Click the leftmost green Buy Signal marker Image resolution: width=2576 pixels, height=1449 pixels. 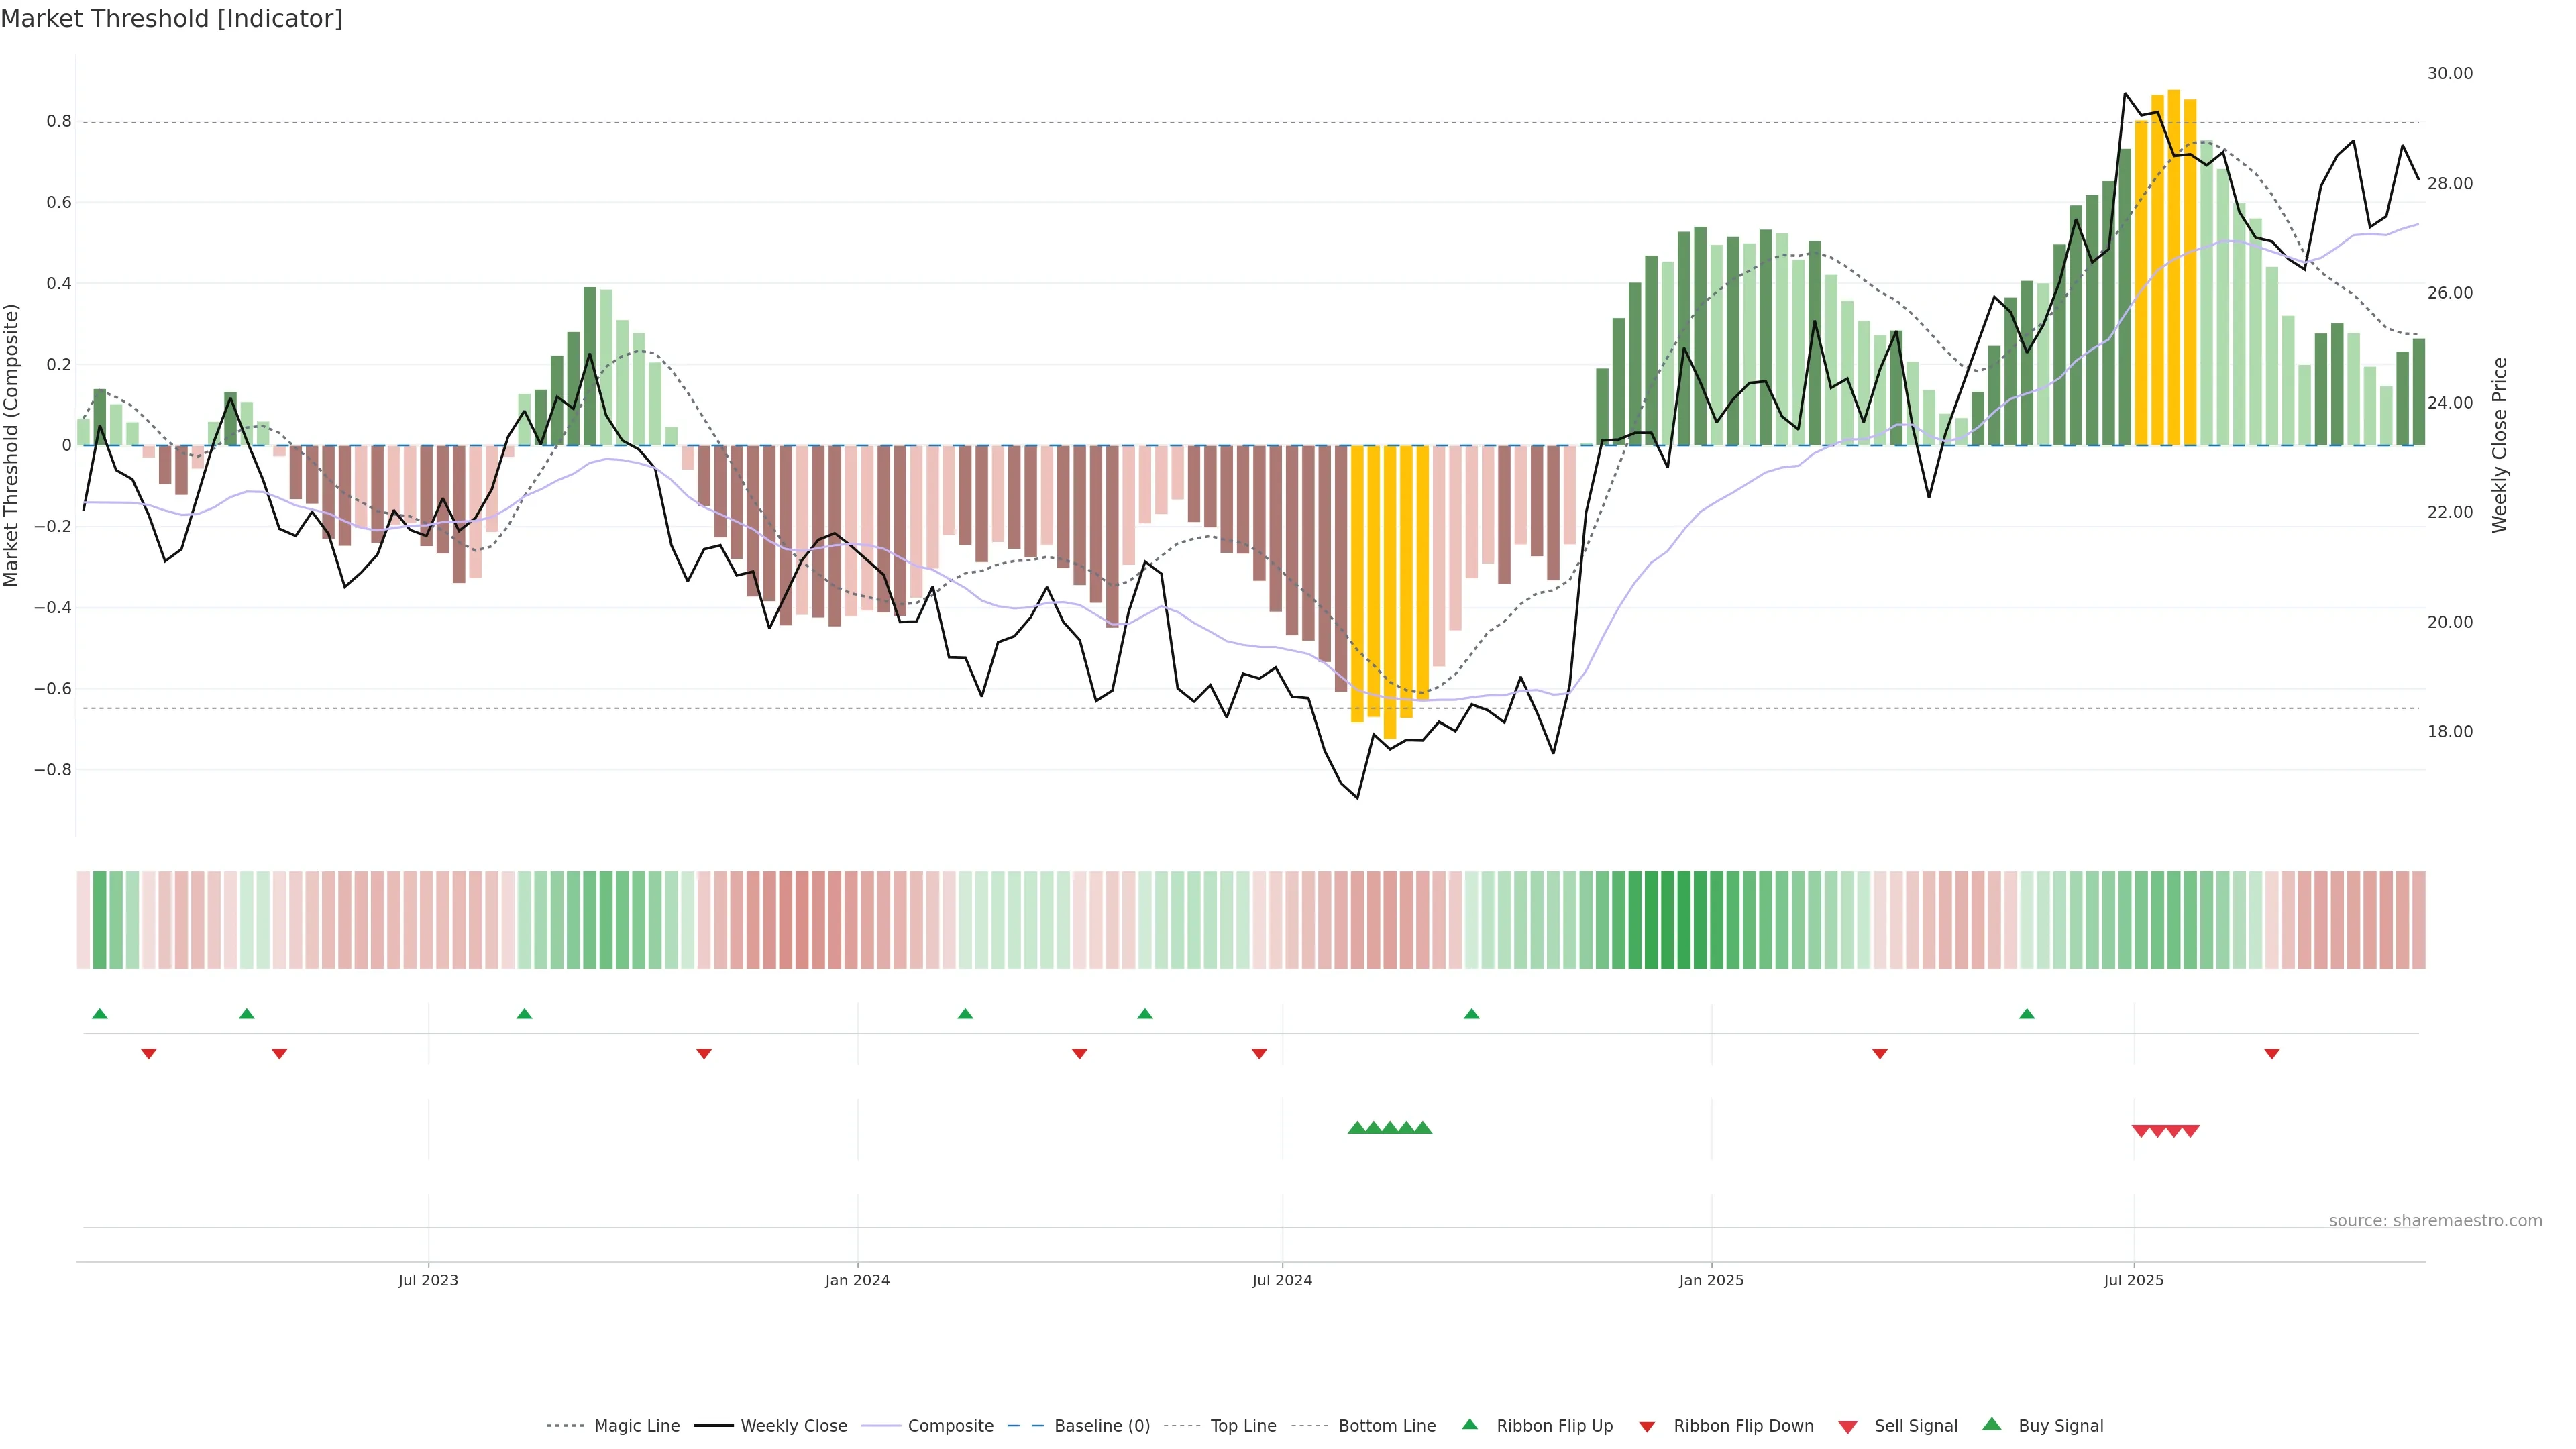point(1356,1128)
